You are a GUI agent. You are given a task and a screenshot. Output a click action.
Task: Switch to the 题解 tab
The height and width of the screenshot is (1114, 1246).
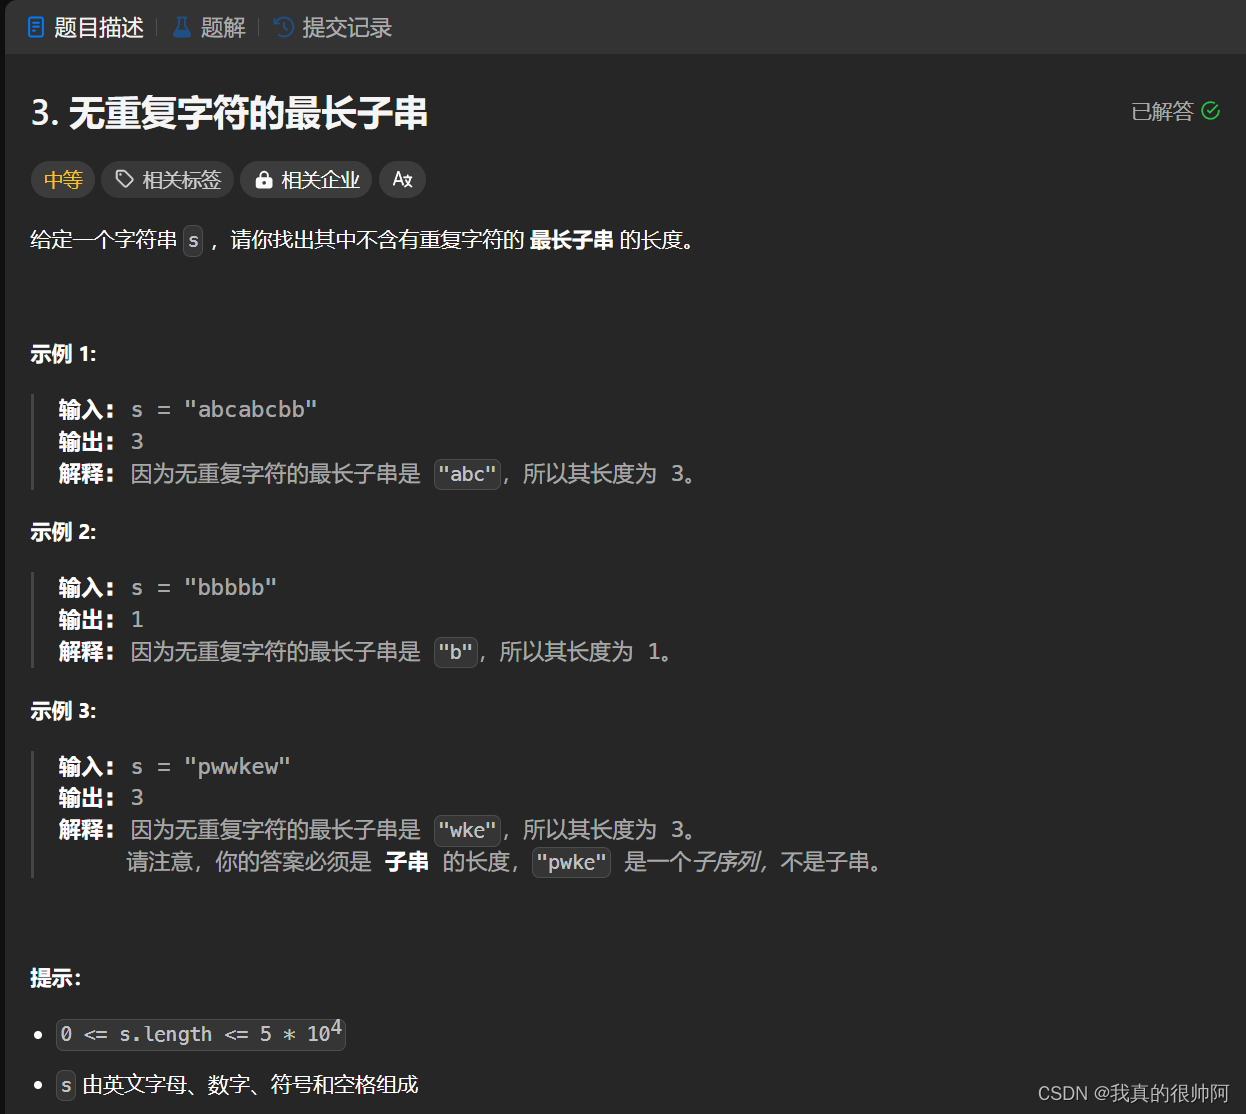pos(208,27)
